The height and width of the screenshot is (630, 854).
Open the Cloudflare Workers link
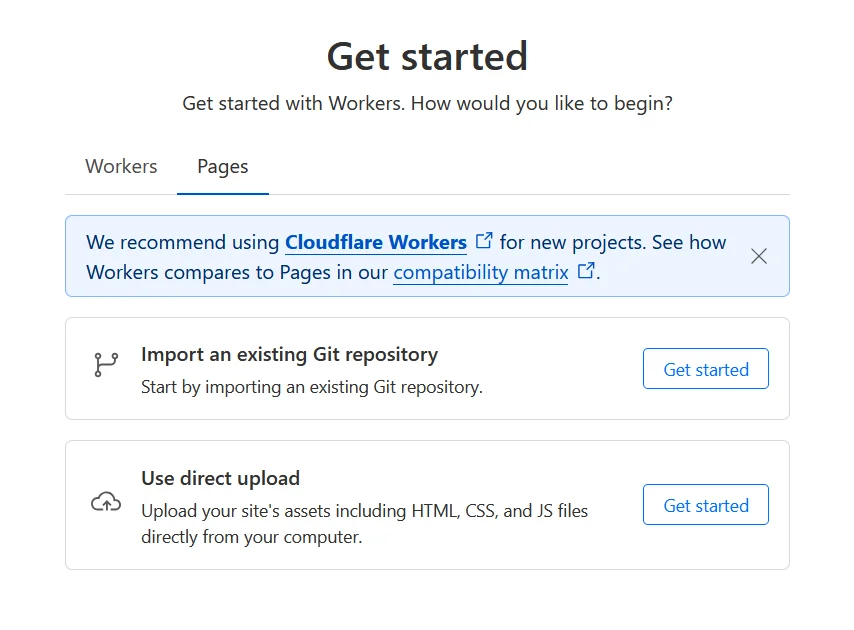pos(376,242)
